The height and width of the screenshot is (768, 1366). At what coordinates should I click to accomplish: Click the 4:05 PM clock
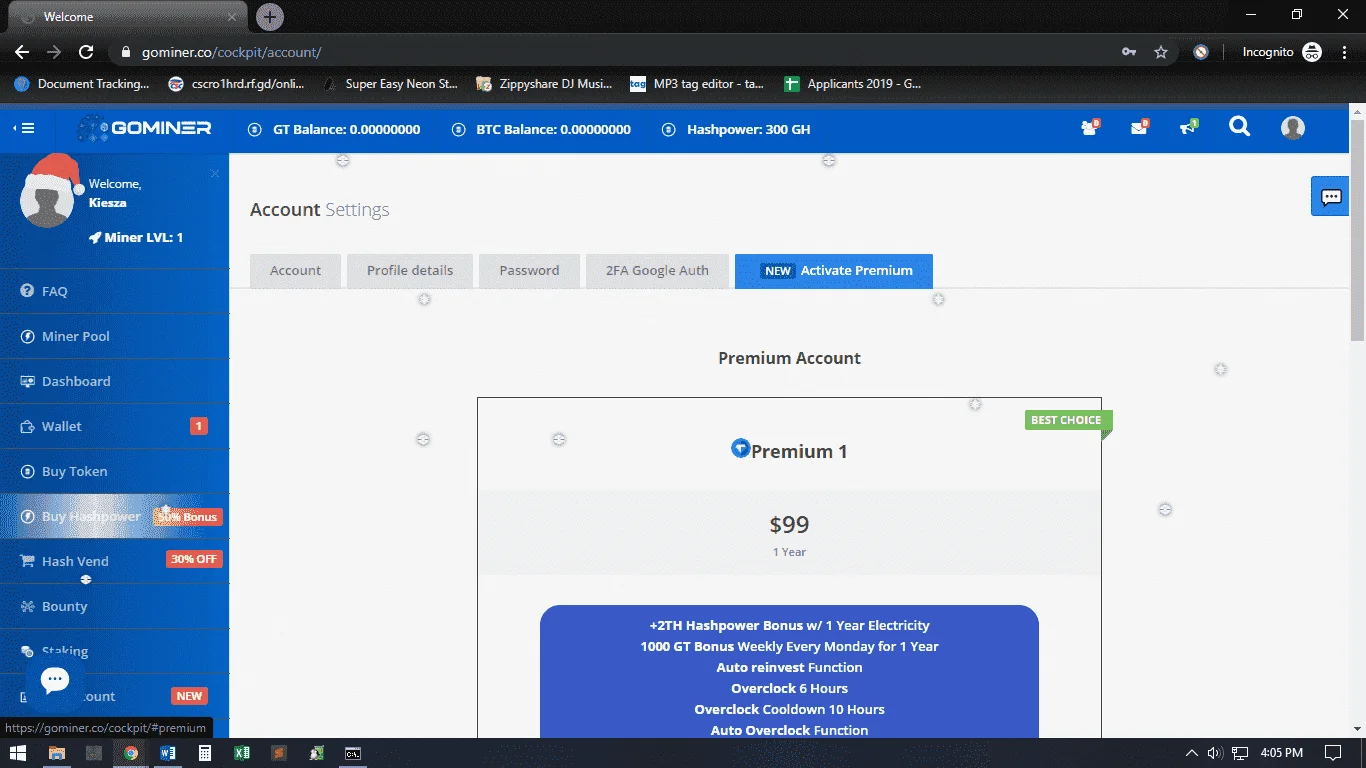pos(1281,753)
